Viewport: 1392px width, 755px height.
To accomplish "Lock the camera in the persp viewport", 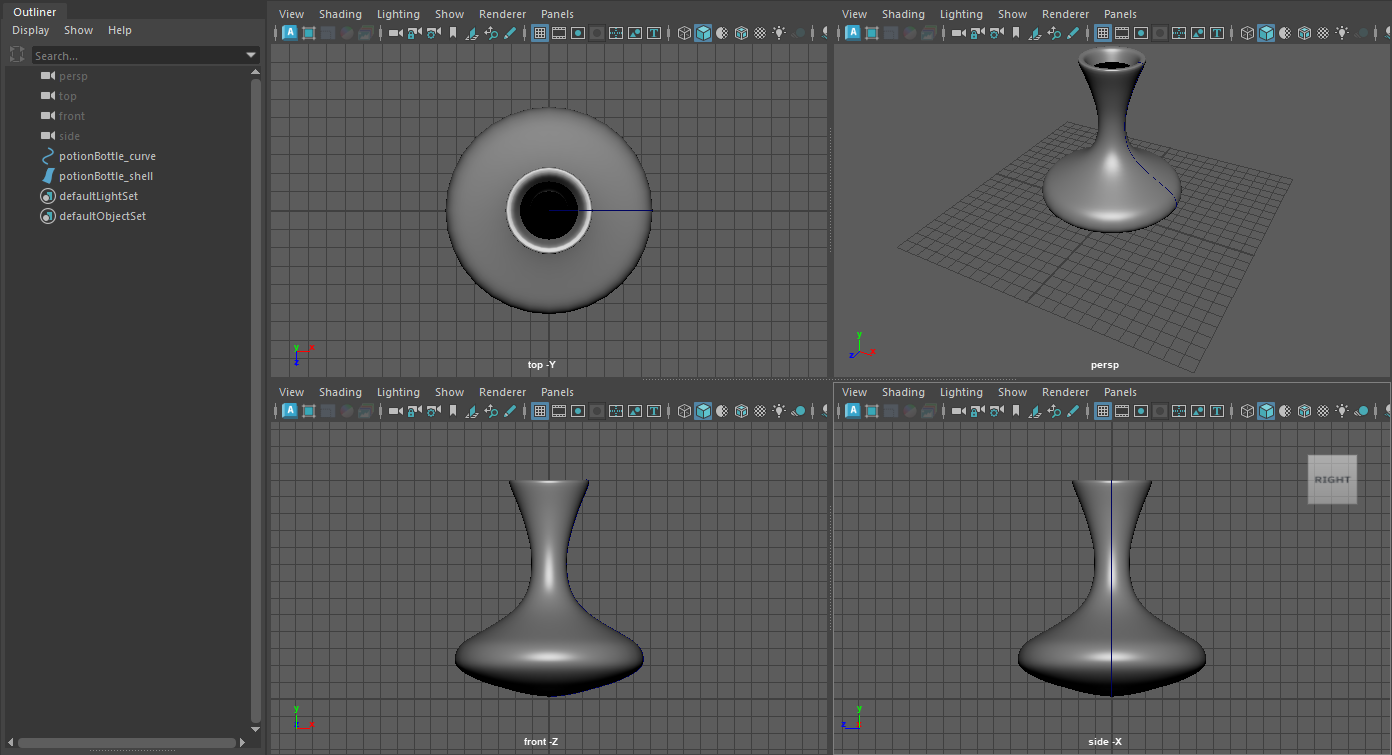I will 974,33.
